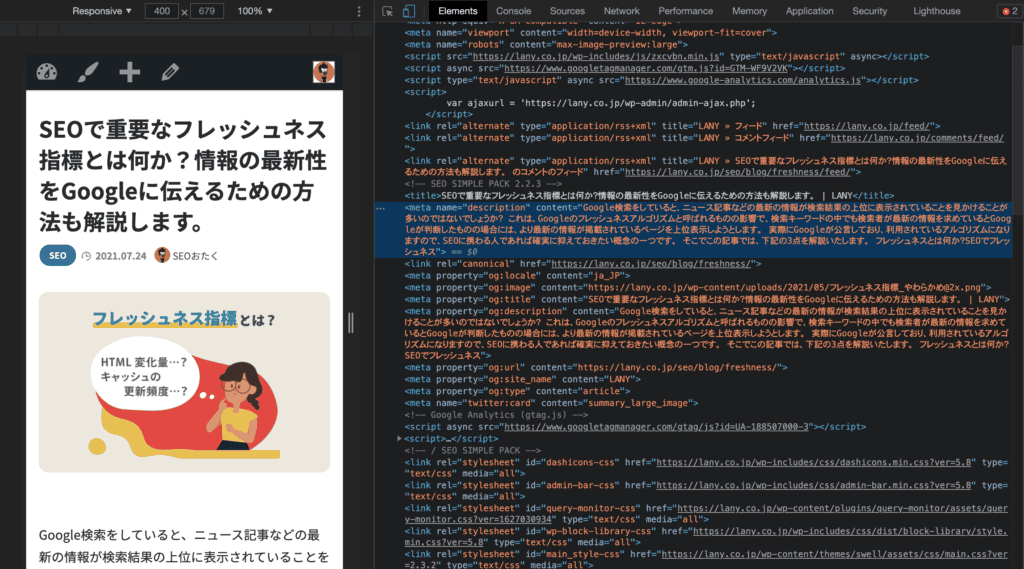Open the admin-bar.min.css stylesheet link

(814, 485)
